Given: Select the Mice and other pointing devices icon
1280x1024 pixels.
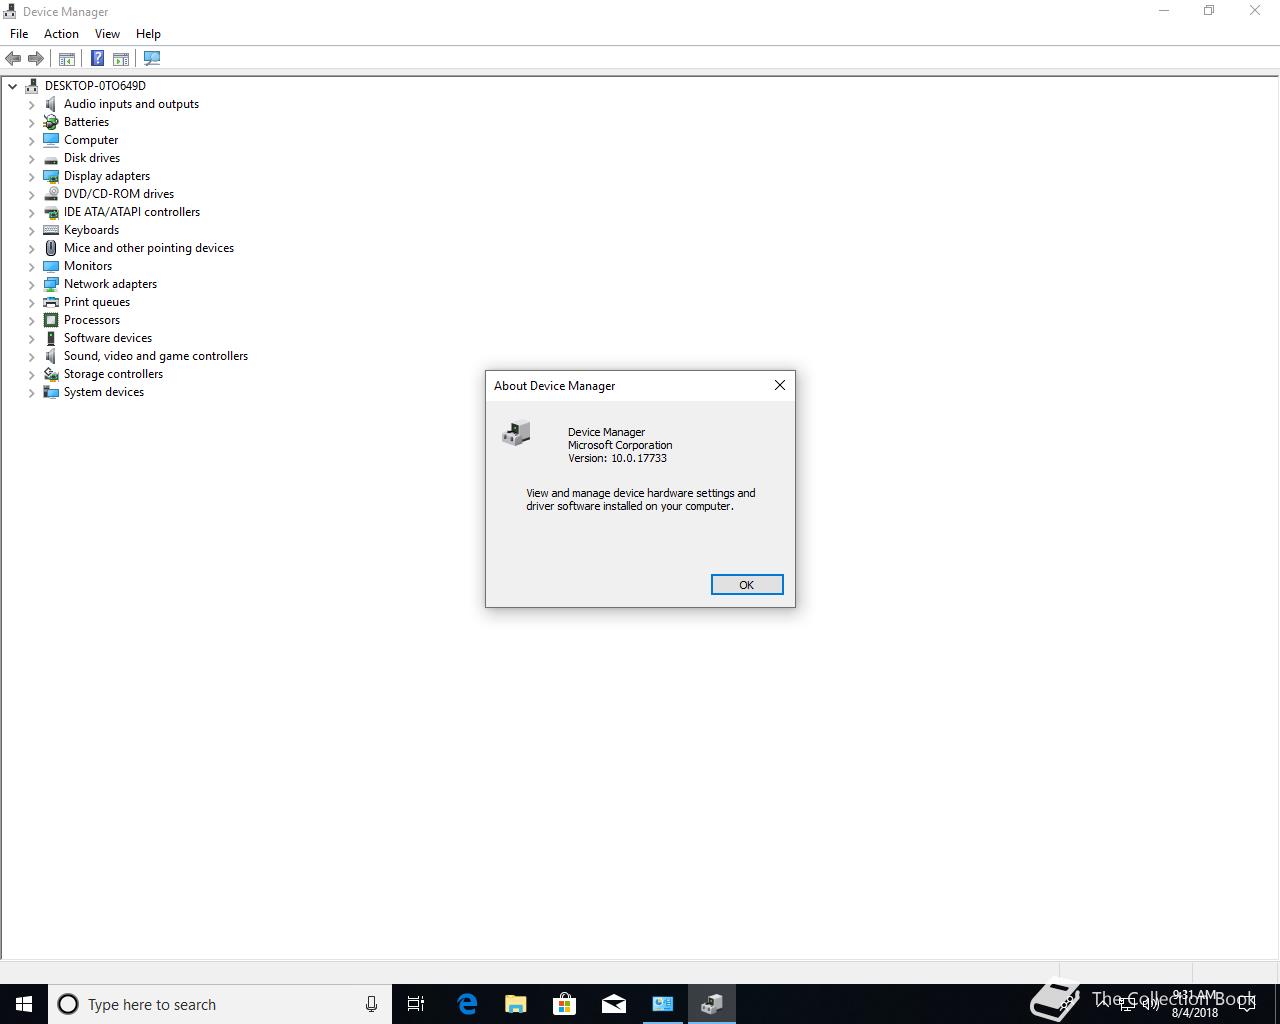Looking at the screenshot, I should [51, 248].
